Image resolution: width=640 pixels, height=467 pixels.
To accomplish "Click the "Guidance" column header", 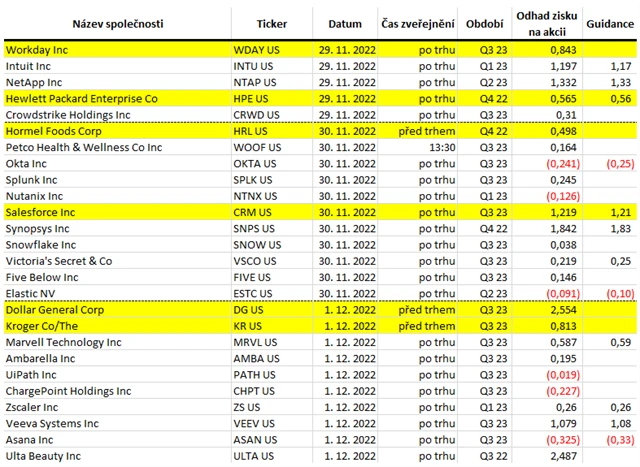I will pos(610,24).
